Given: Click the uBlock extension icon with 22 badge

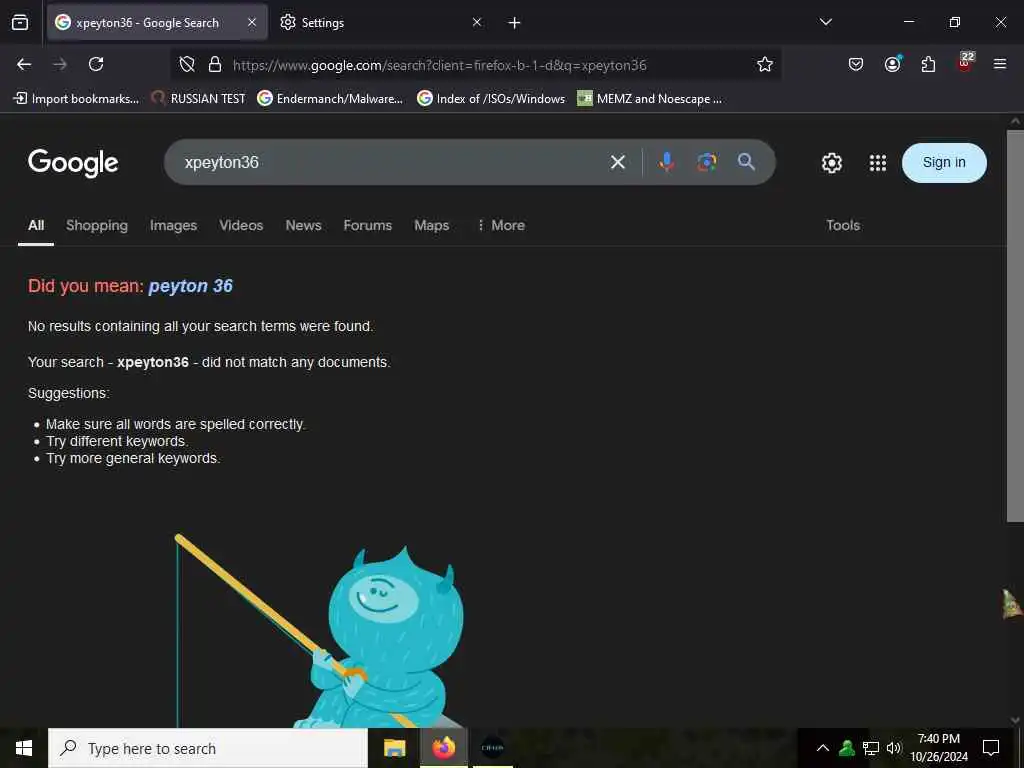Looking at the screenshot, I should pyautogui.click(x=965, y=63).
